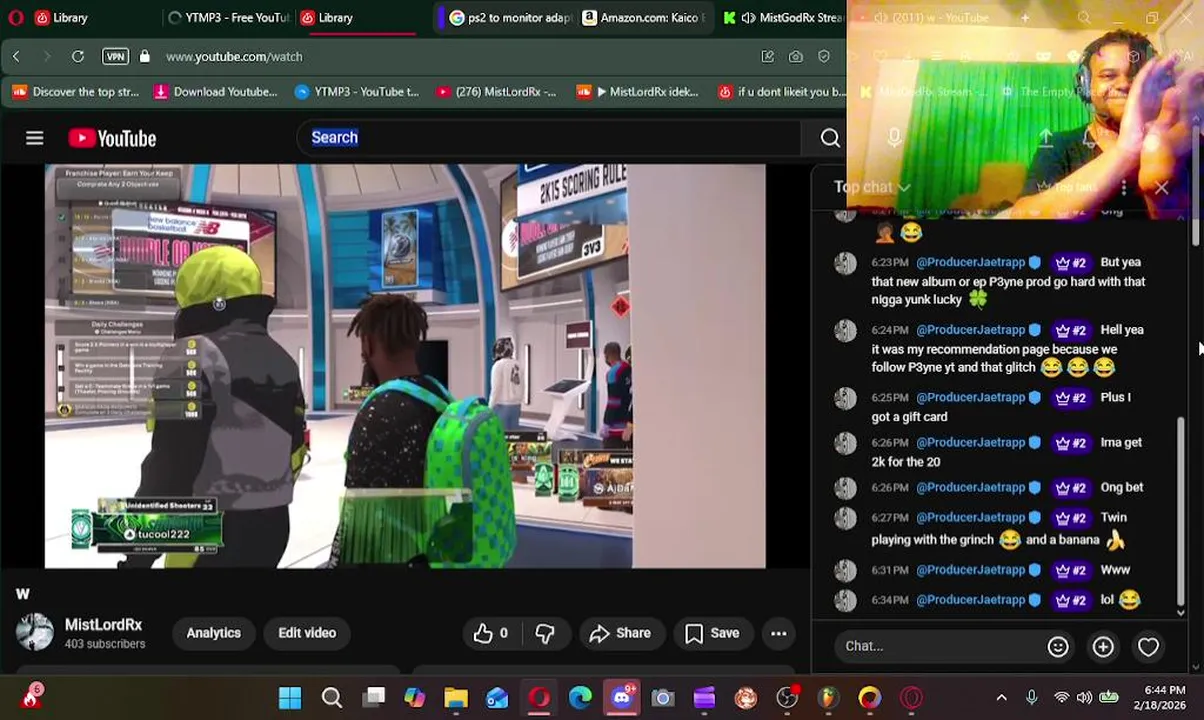
Task: Close the live chat panel
Action: (1161, 187)
